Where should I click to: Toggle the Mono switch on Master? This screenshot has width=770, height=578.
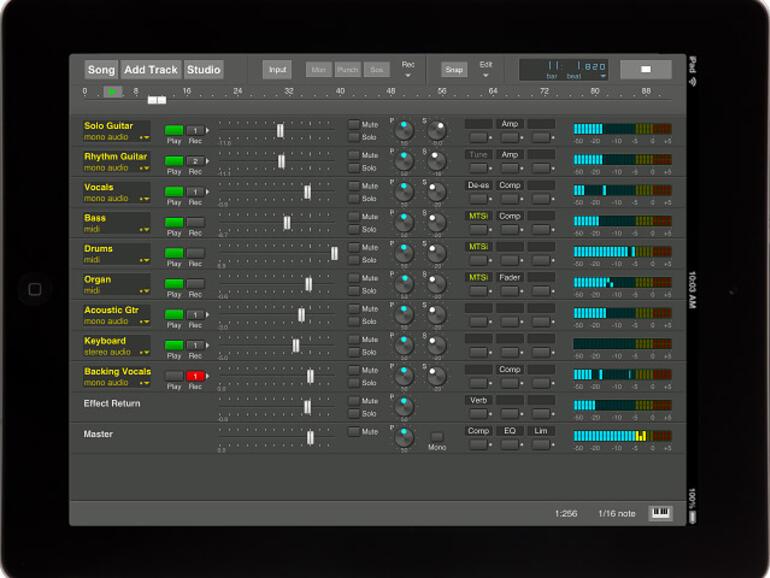tap(437, 437)
